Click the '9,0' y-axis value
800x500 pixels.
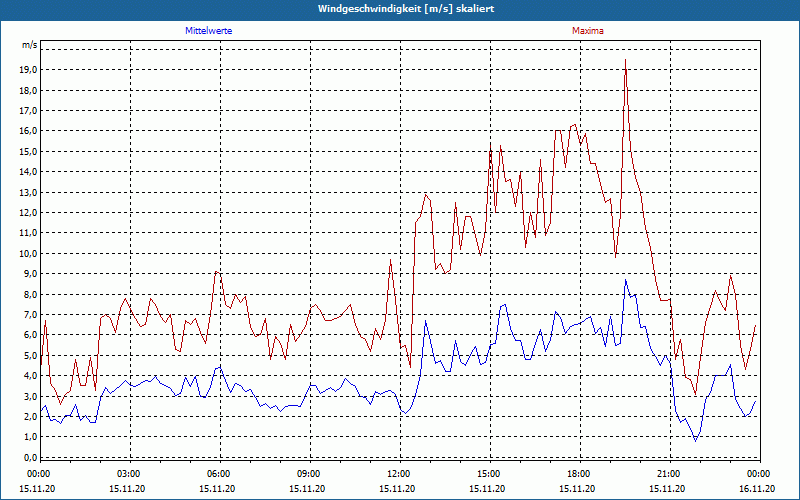(31, 274)
